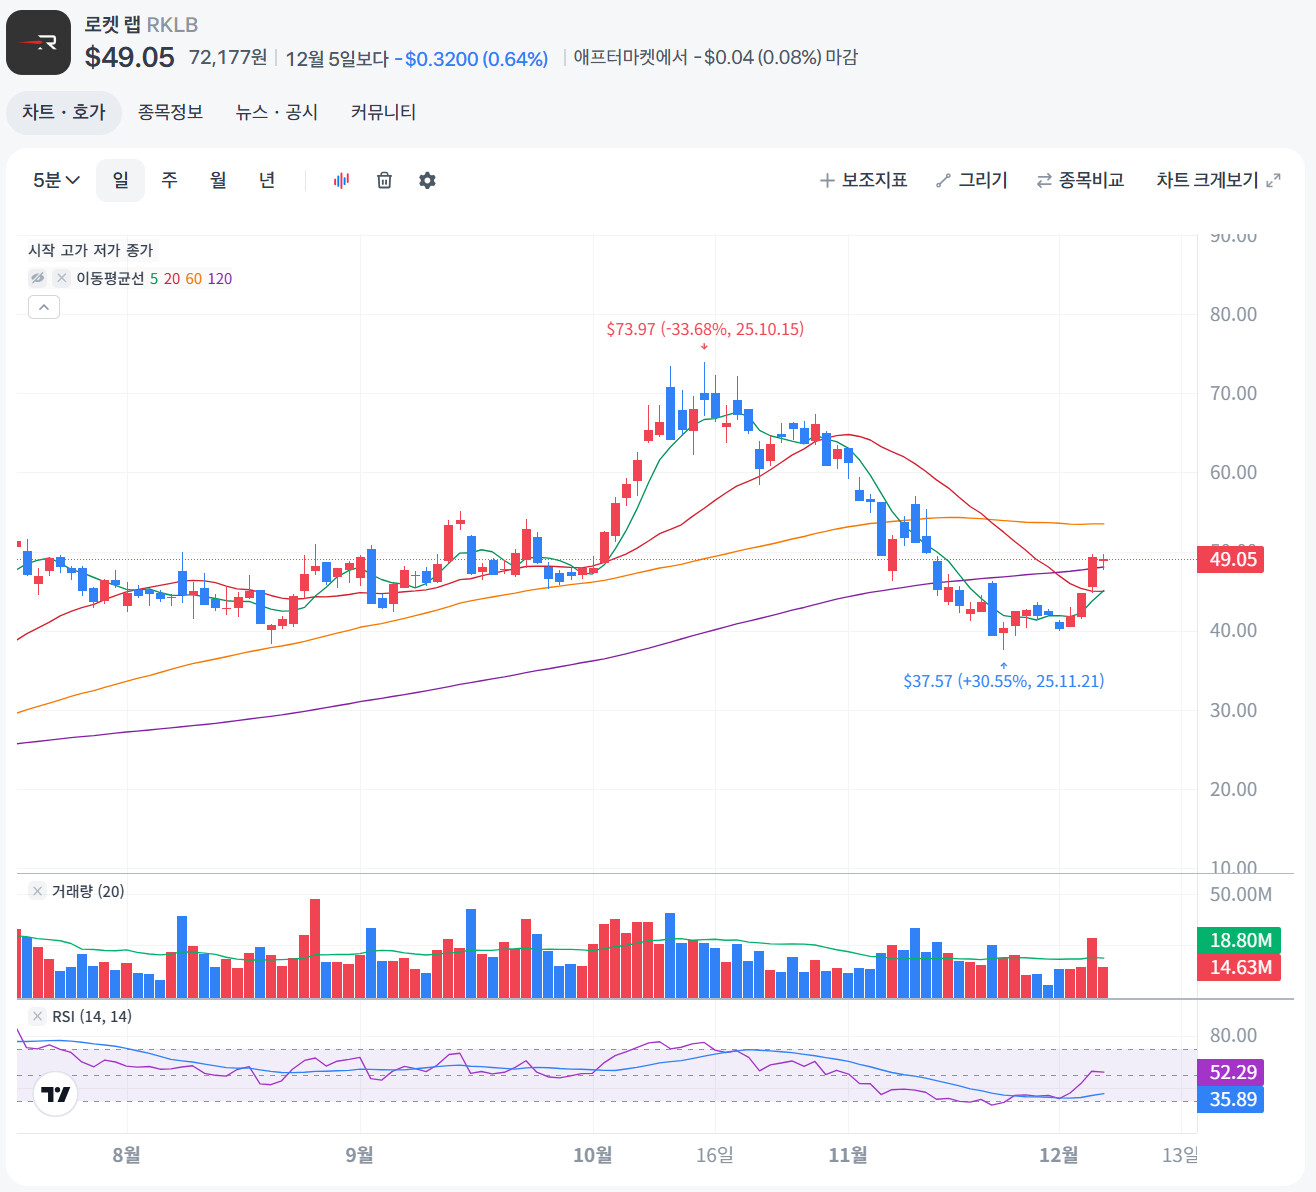
Task: Open the 그리기 drawing tools
Action: [971, 180]
